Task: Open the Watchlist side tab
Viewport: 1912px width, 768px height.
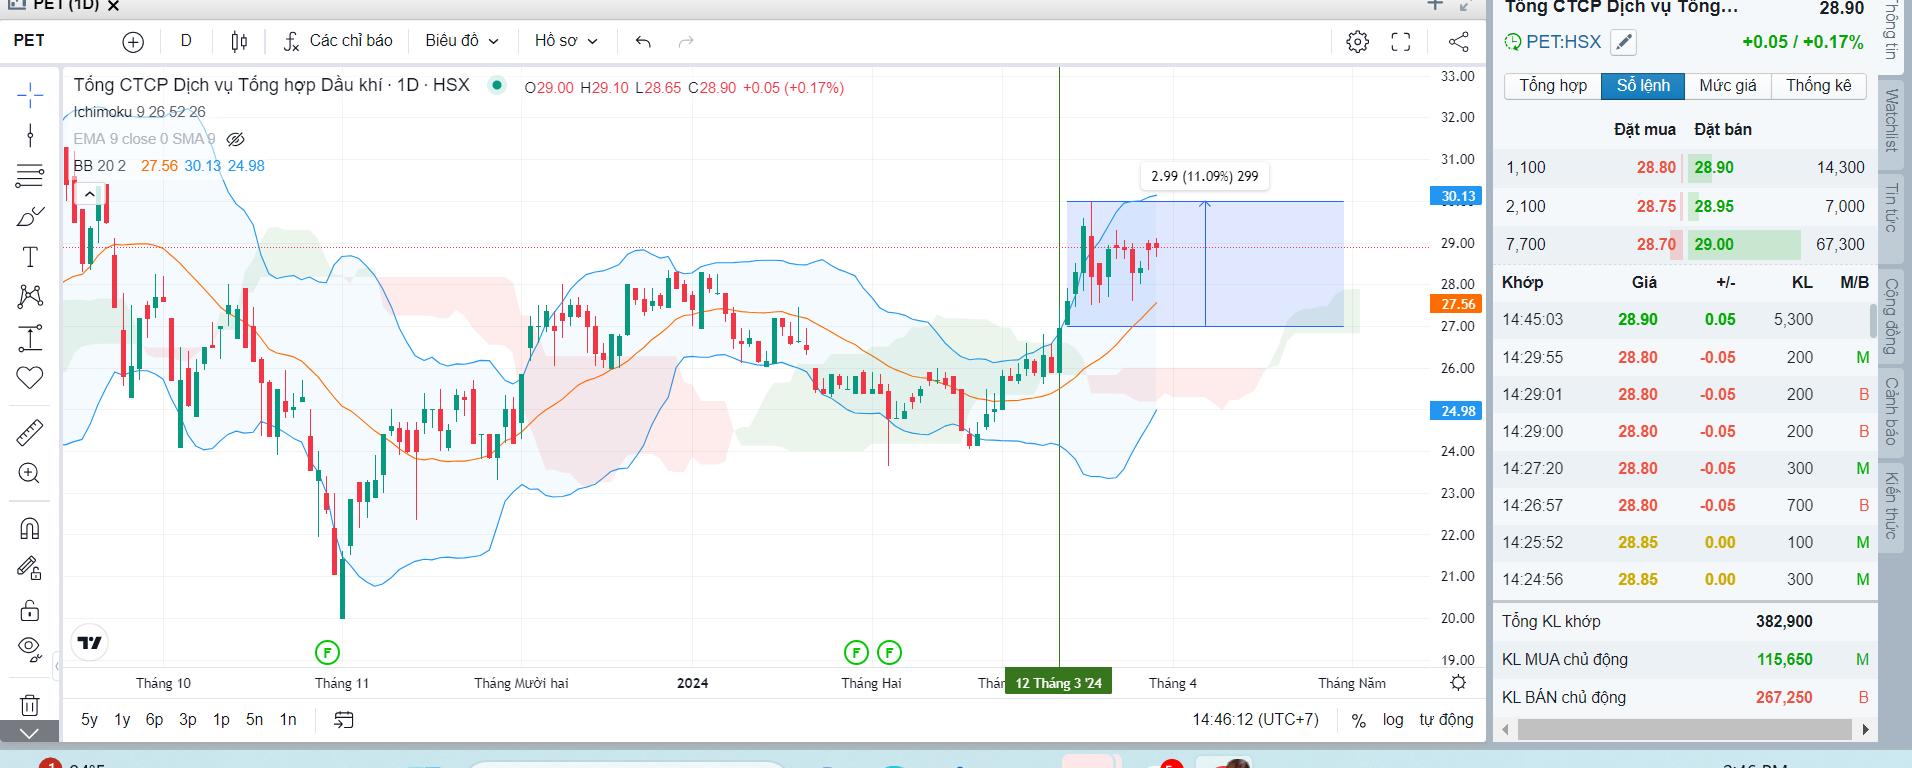Action: coord(1892,120)
